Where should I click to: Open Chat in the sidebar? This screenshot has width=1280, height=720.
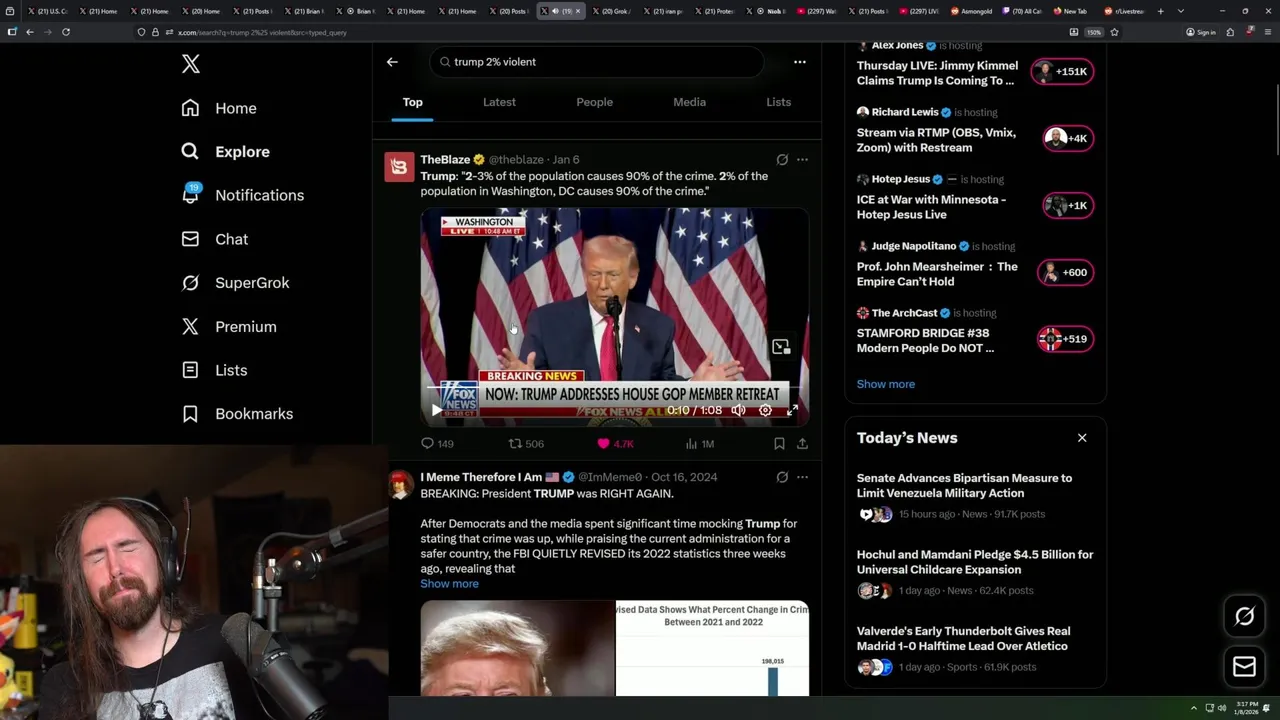(x=215, y=239)
